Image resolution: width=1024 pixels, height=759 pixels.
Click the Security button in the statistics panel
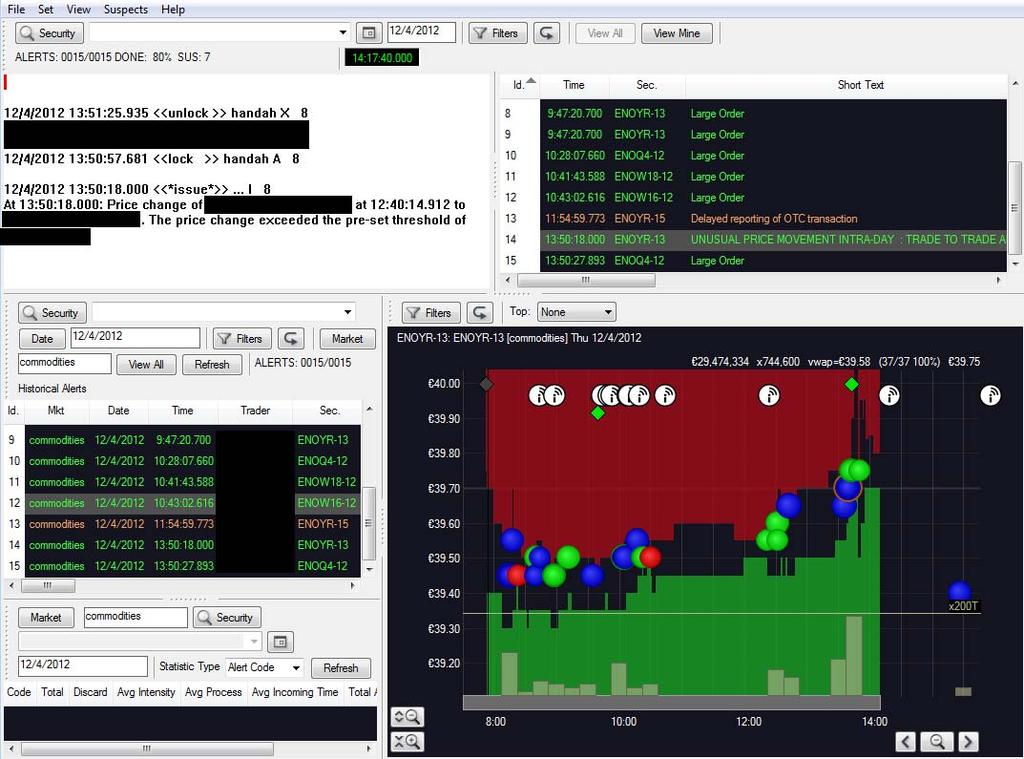coord(227,617)
